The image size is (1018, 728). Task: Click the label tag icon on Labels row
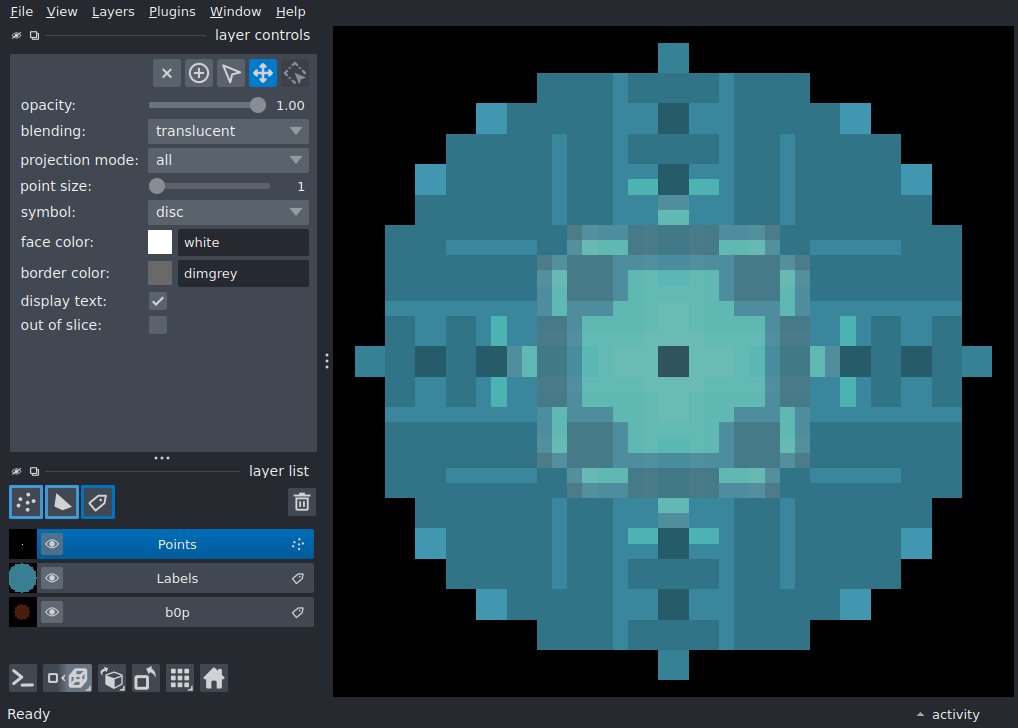(x=298, y=578)
